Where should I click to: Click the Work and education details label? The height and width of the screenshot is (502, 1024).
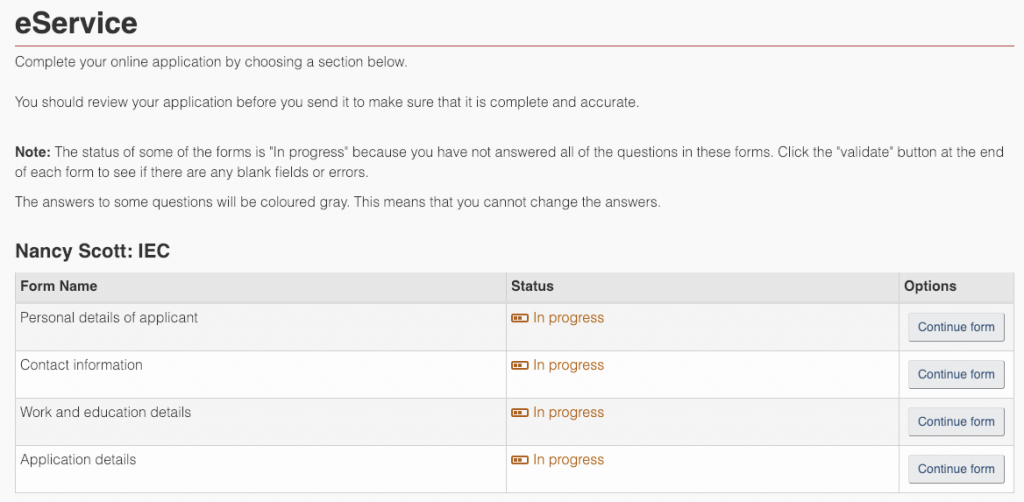point(106,413)
